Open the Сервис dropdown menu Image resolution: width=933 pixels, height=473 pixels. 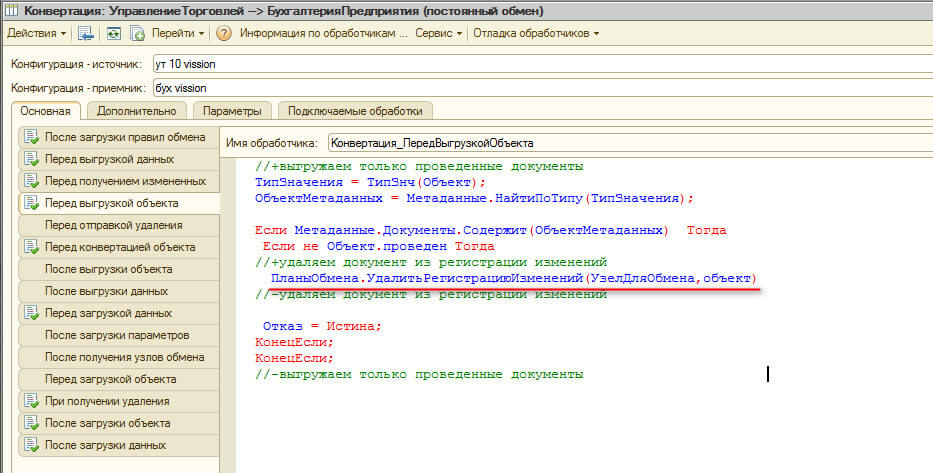[439, 33]
